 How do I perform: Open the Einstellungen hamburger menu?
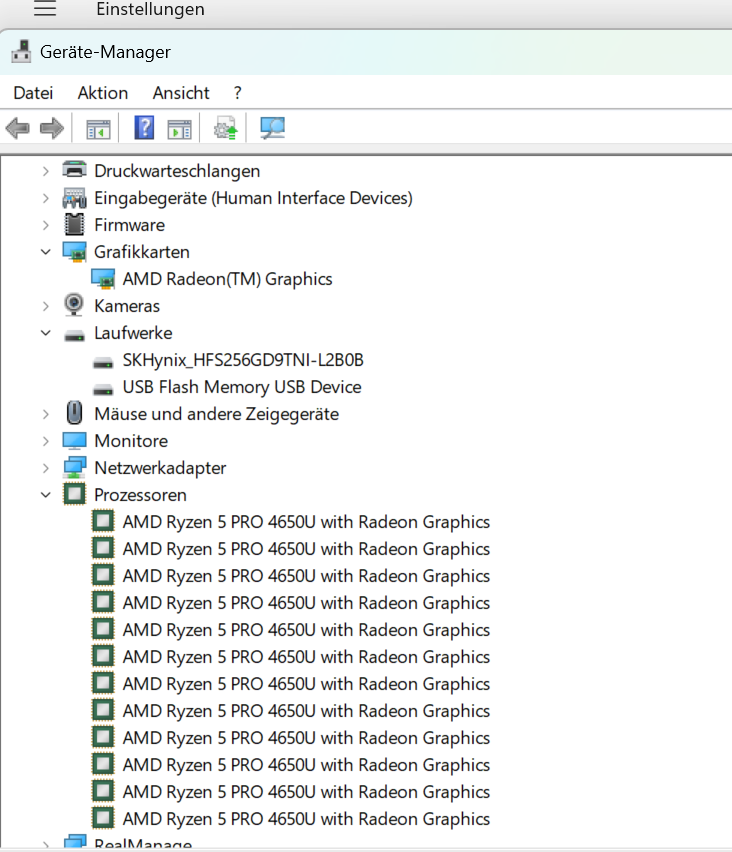[x=45, y=8]
